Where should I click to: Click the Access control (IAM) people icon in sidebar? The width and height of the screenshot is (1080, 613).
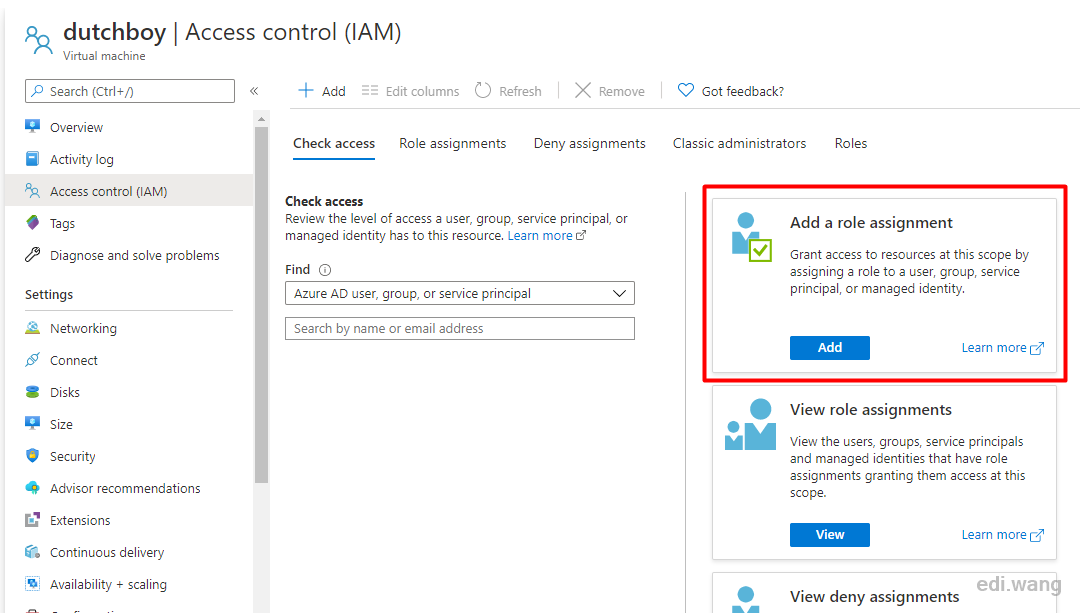tap(32, 191)
